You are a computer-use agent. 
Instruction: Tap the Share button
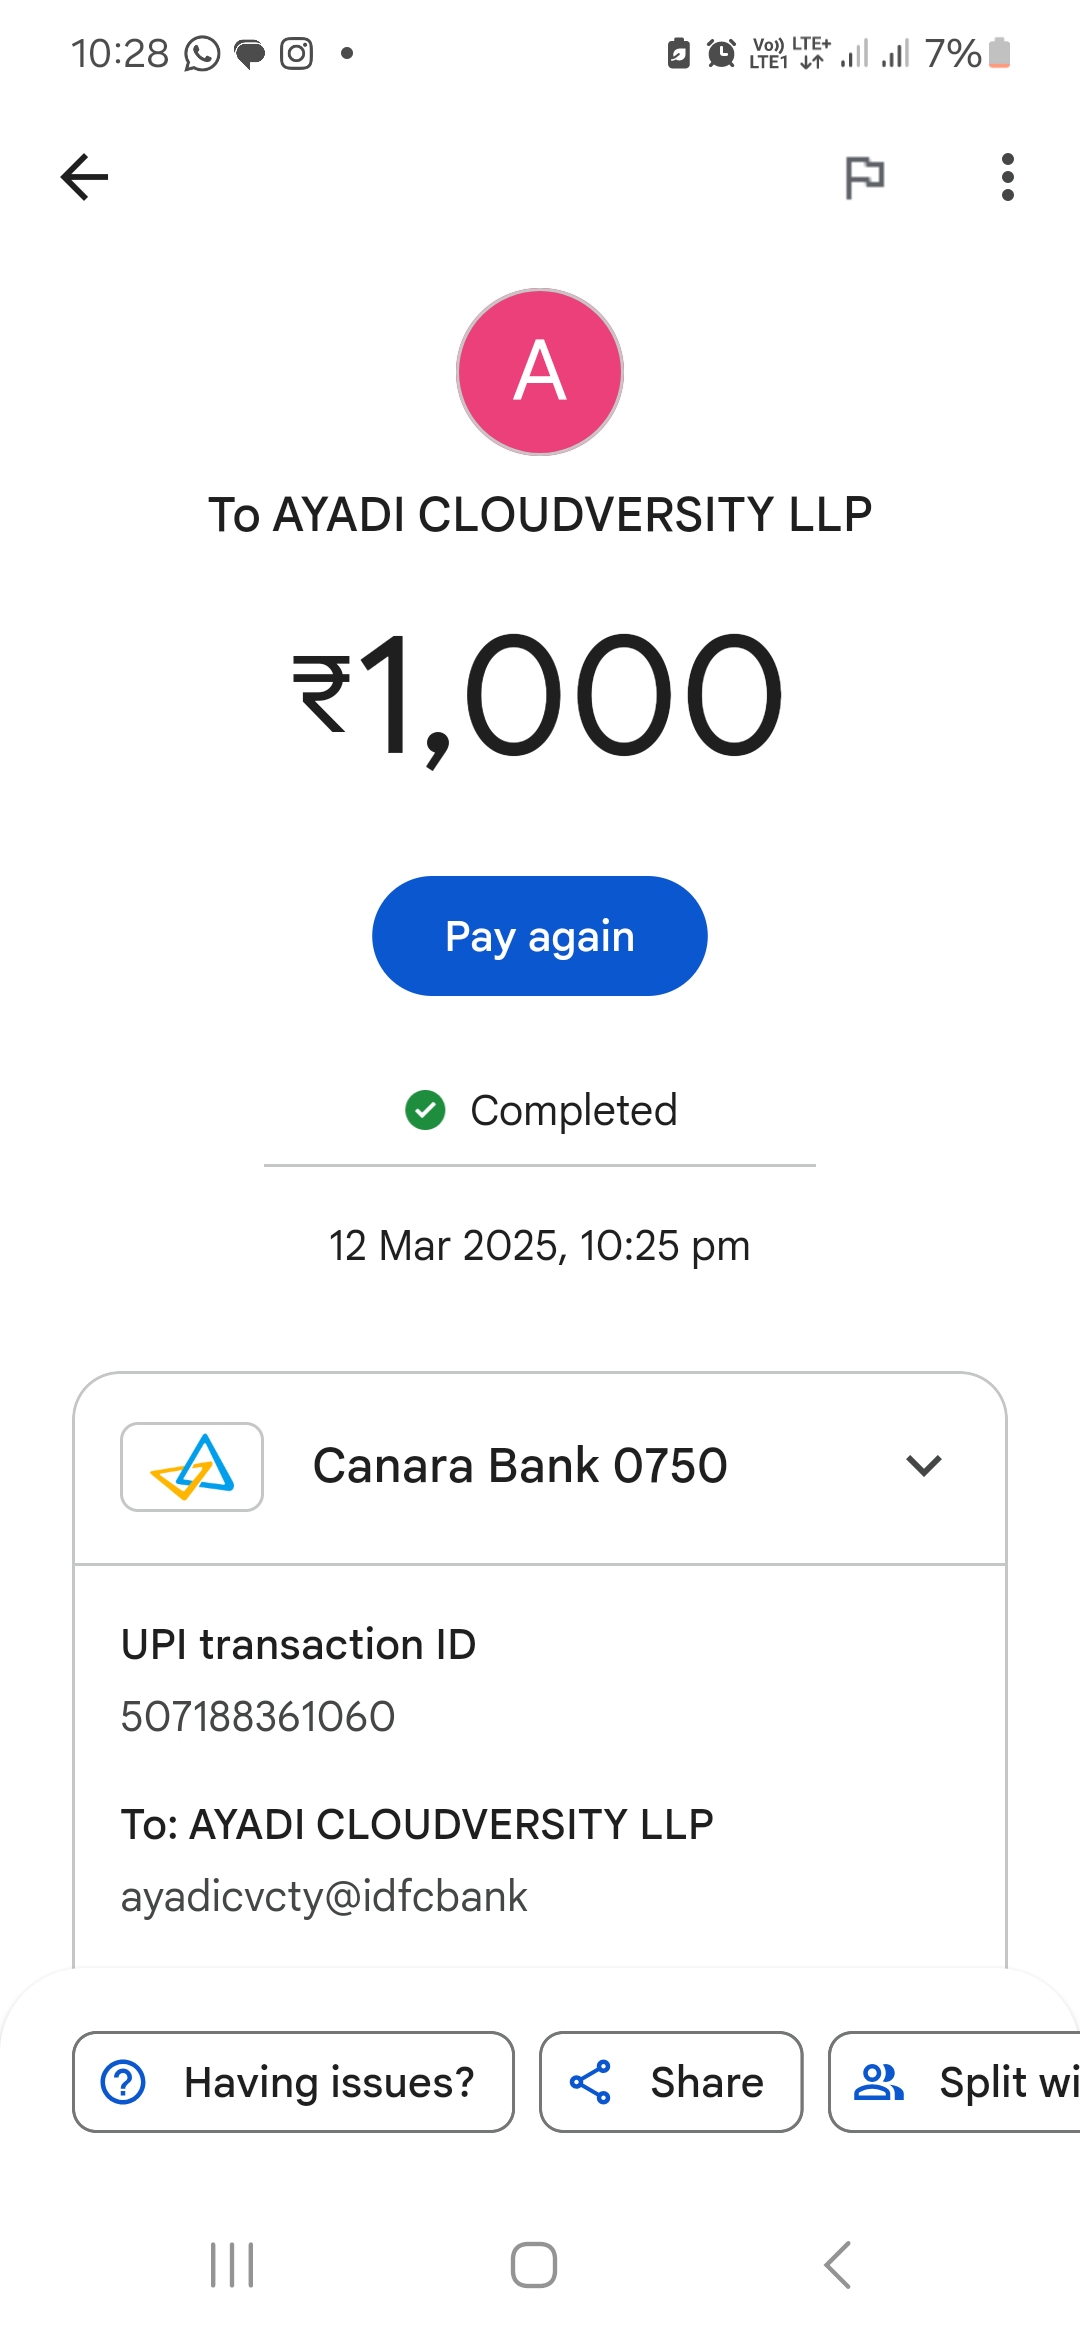(671, 2082)
